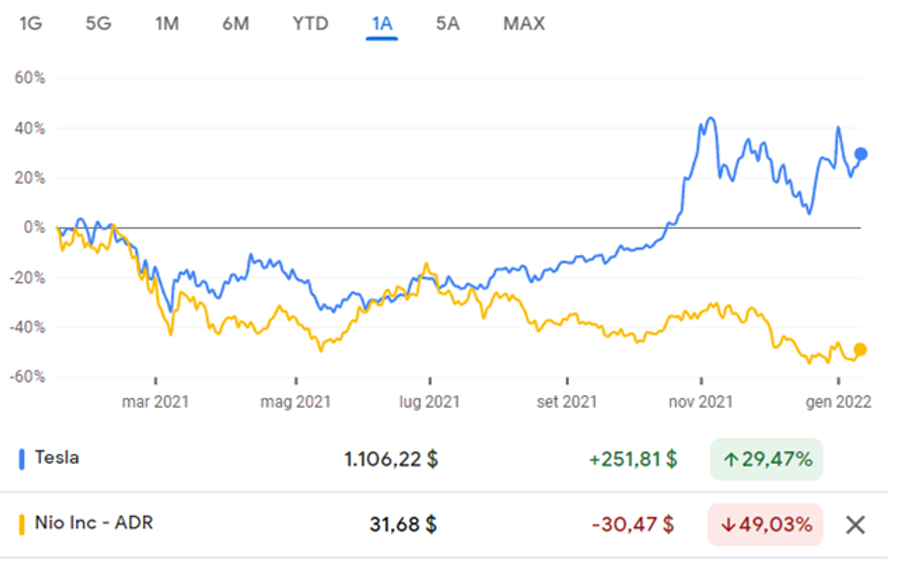Switch to the 1M range tab
The image size is (900, 567).
point(167,24)
